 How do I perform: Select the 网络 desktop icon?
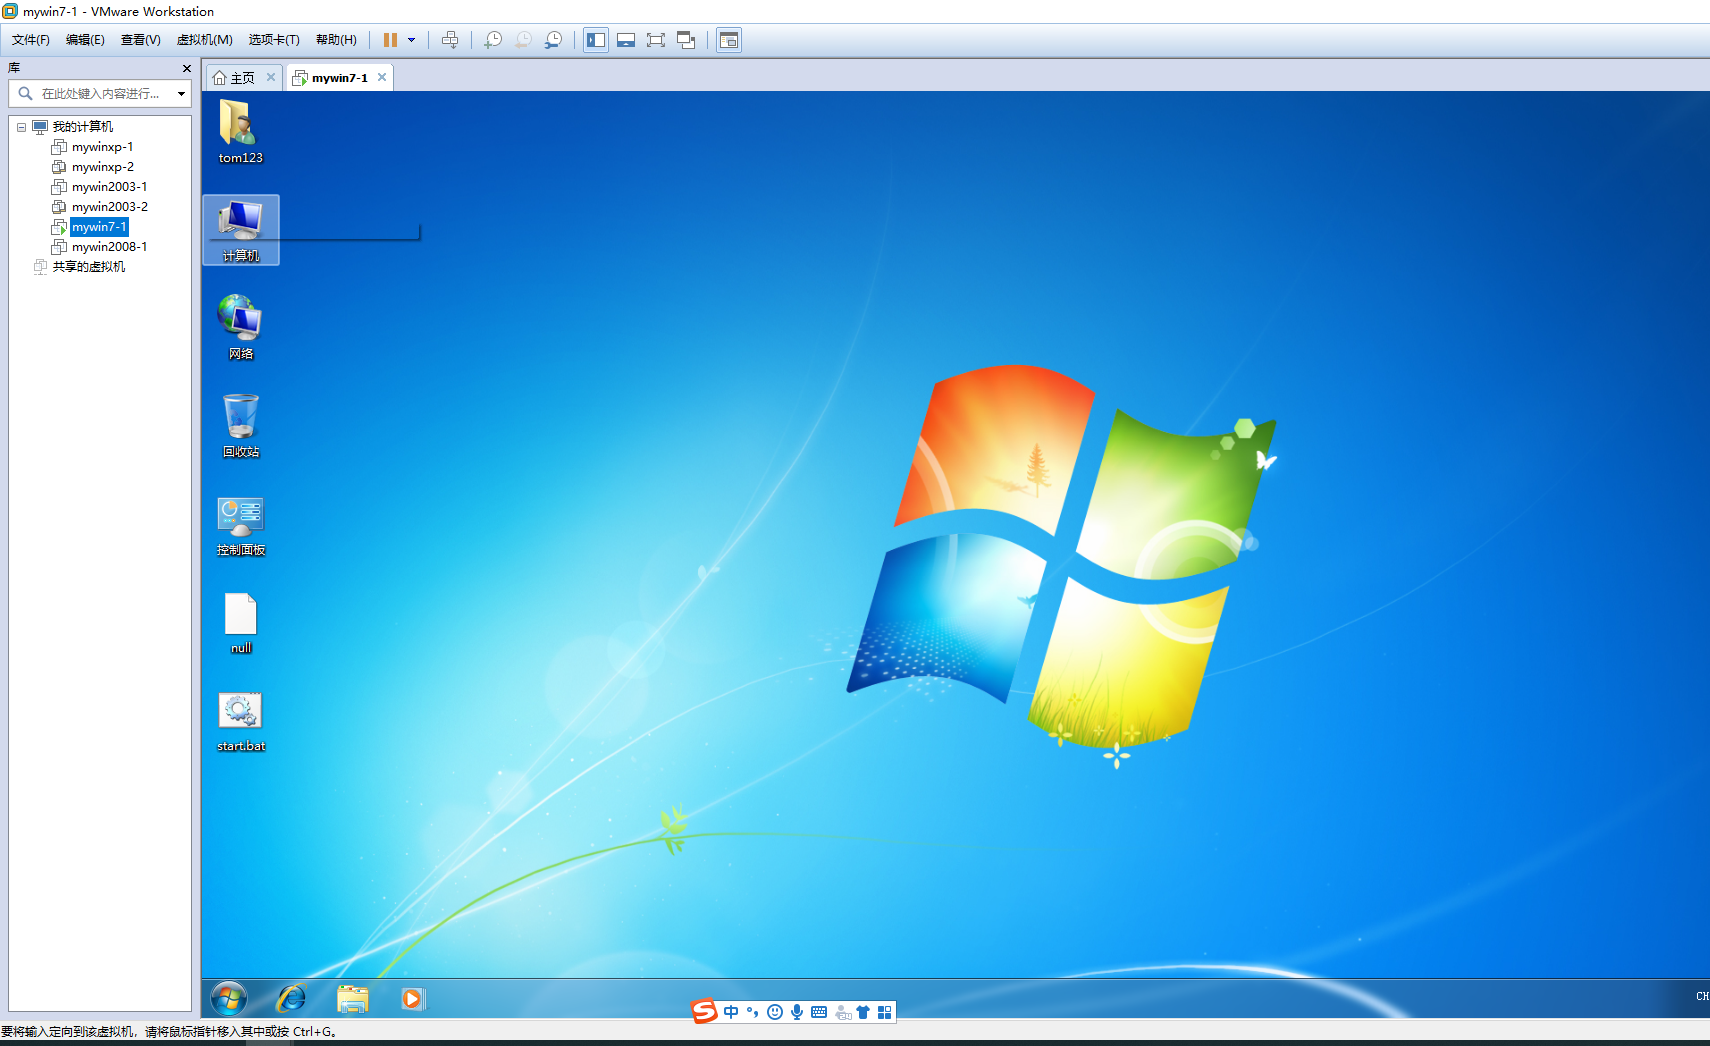tap(241, 327)
